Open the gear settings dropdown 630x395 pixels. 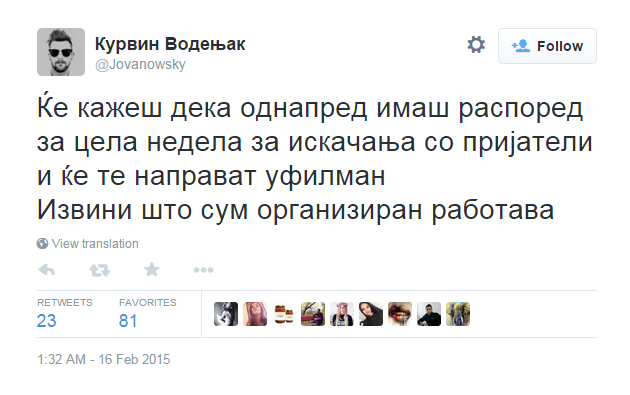tap(476, 45)
